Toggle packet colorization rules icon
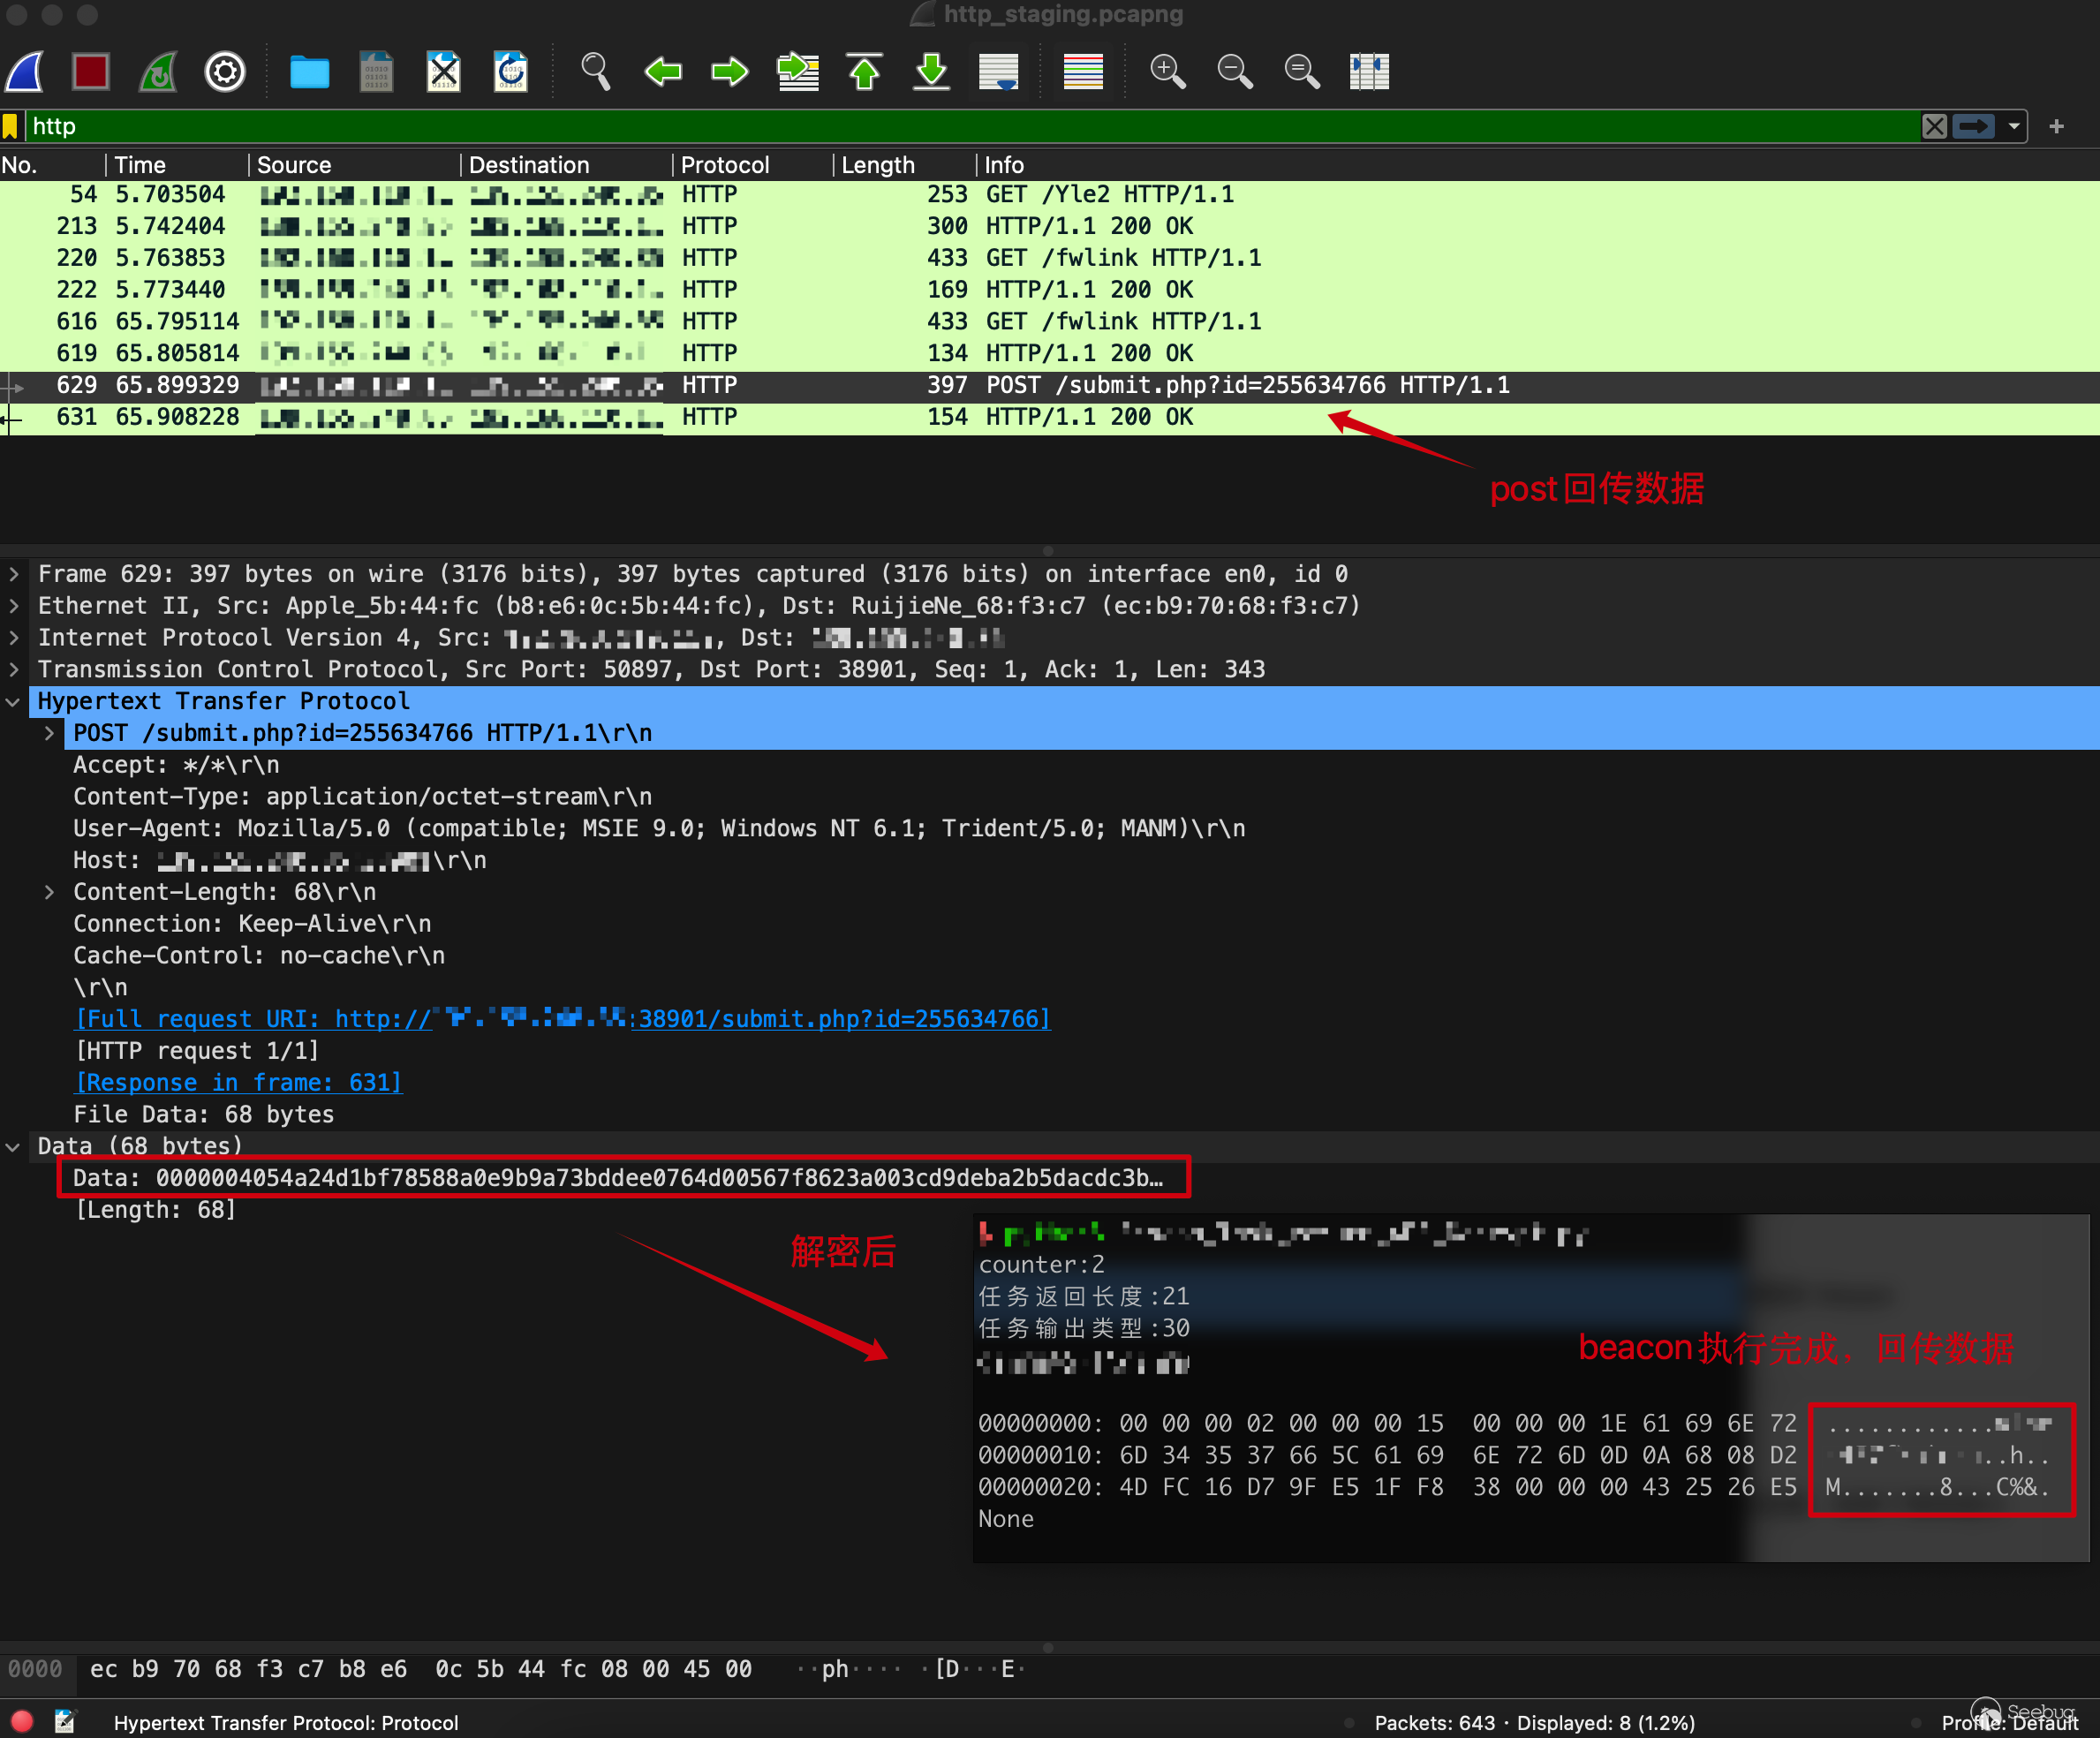This screenshot has height=1738, width=2100. click(1083, 72)
